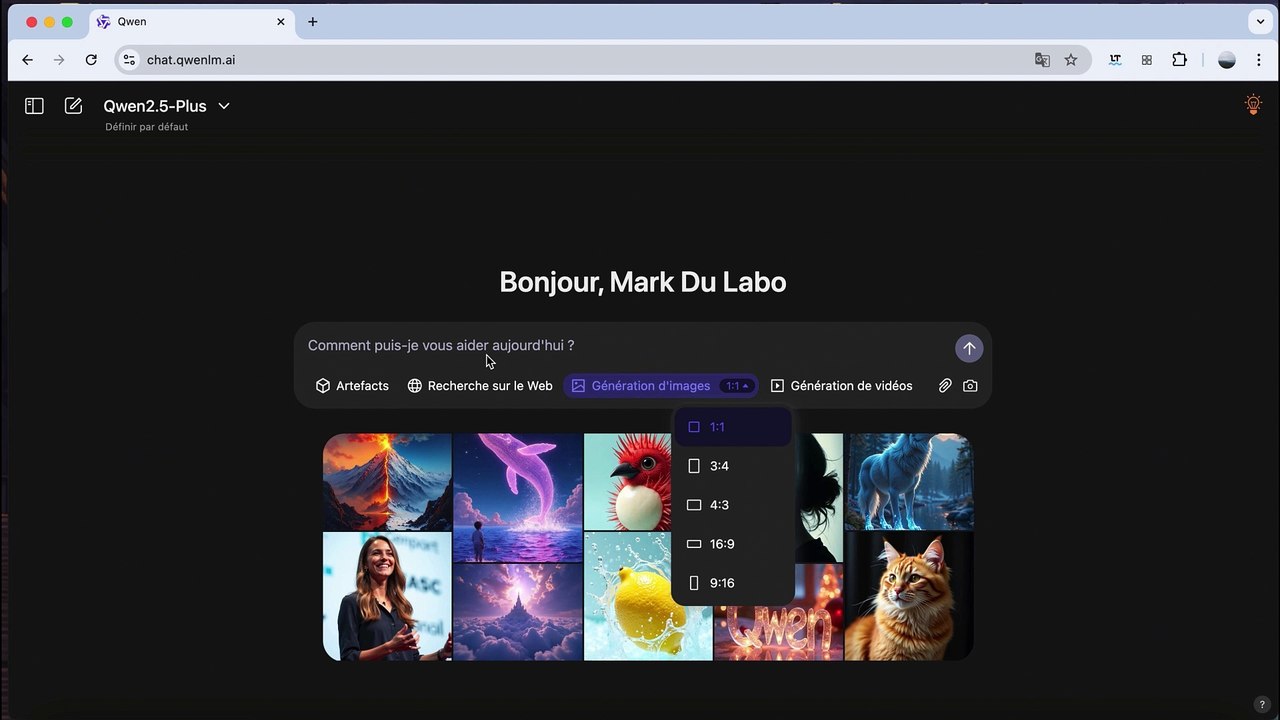Bookmark this page with star icon
1280x720 pixels.
(x=1071, y=60)
